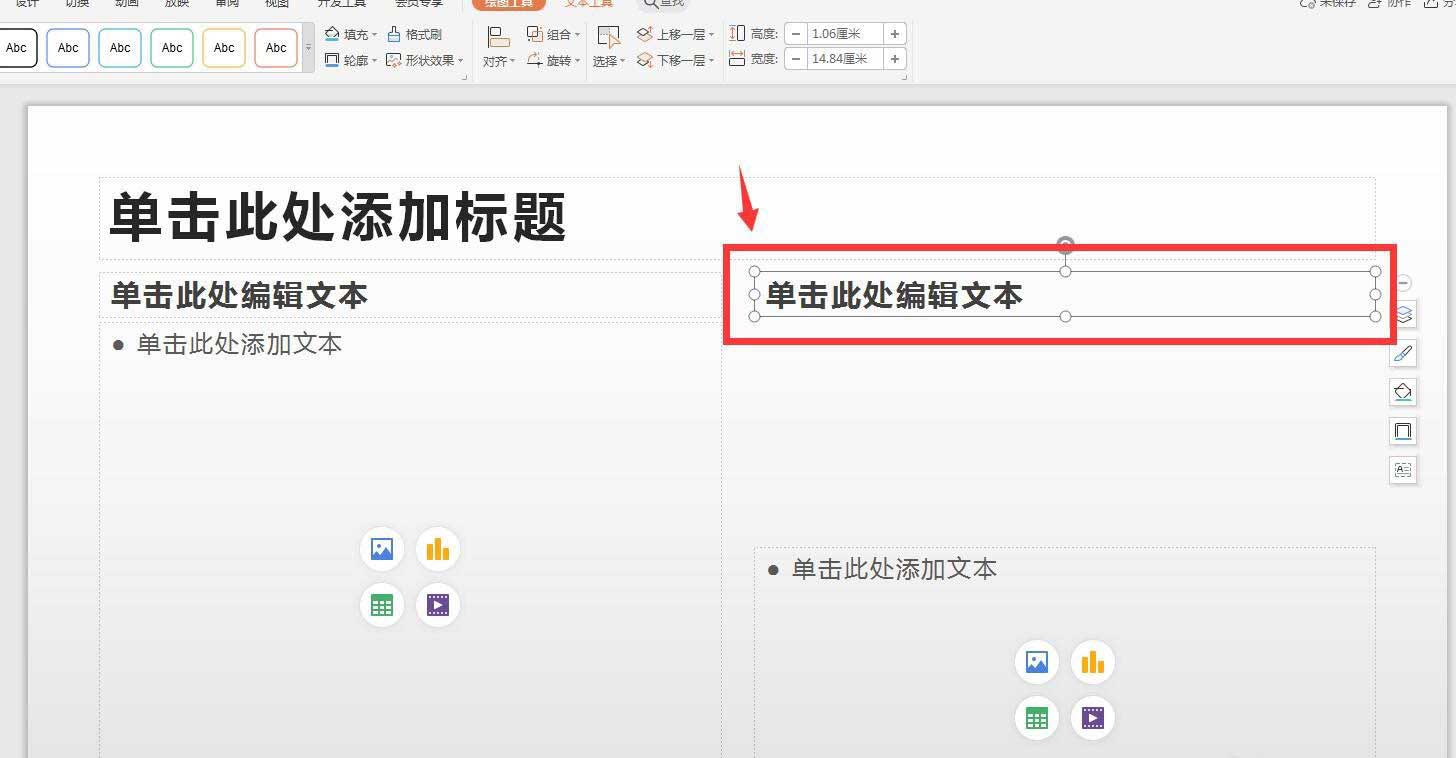Select the brush style tool on right sidebar

click(x=1403, y=353)
